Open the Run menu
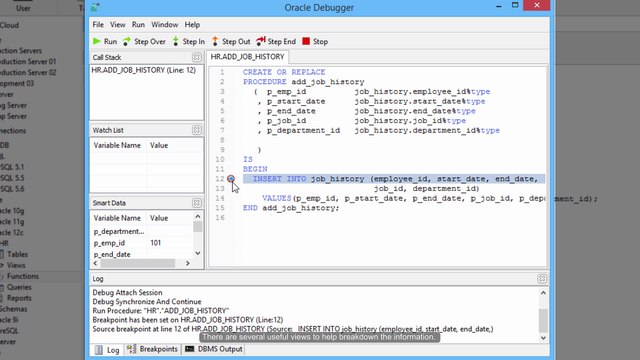Viewport: 640px width, 360px height. (138, 25)
